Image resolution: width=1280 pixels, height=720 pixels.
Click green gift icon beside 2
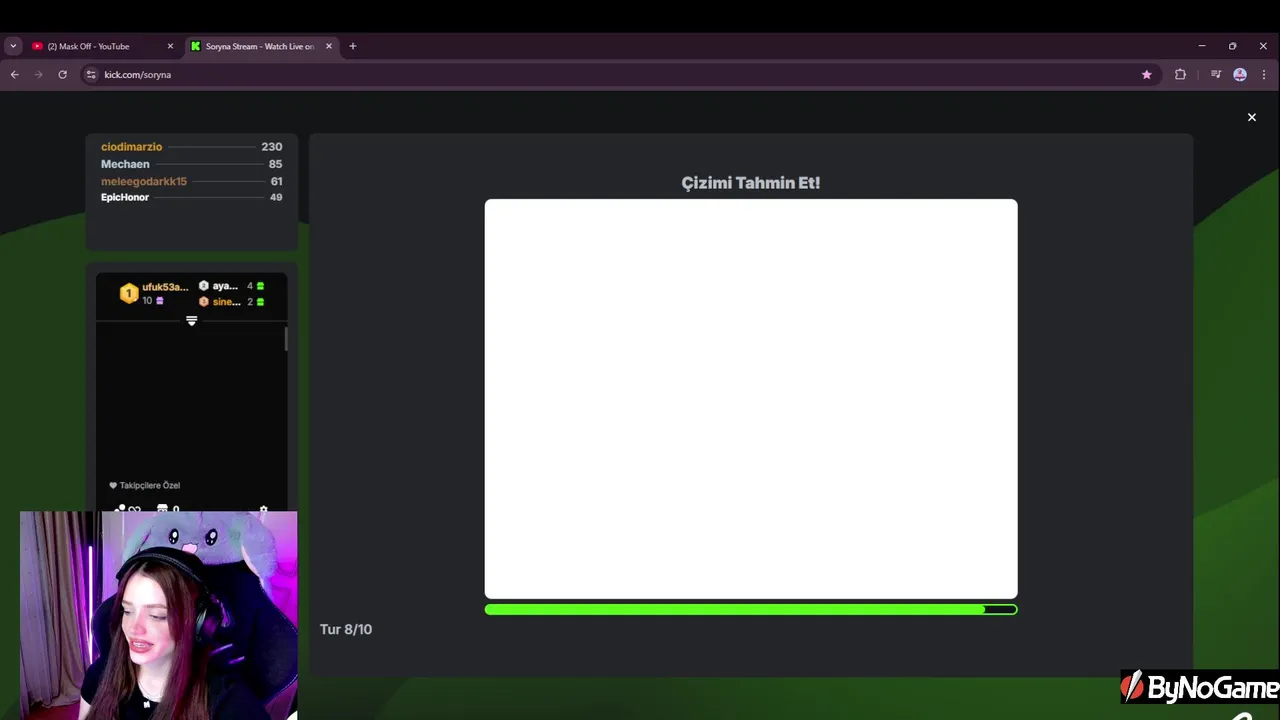tap(261, 302)
